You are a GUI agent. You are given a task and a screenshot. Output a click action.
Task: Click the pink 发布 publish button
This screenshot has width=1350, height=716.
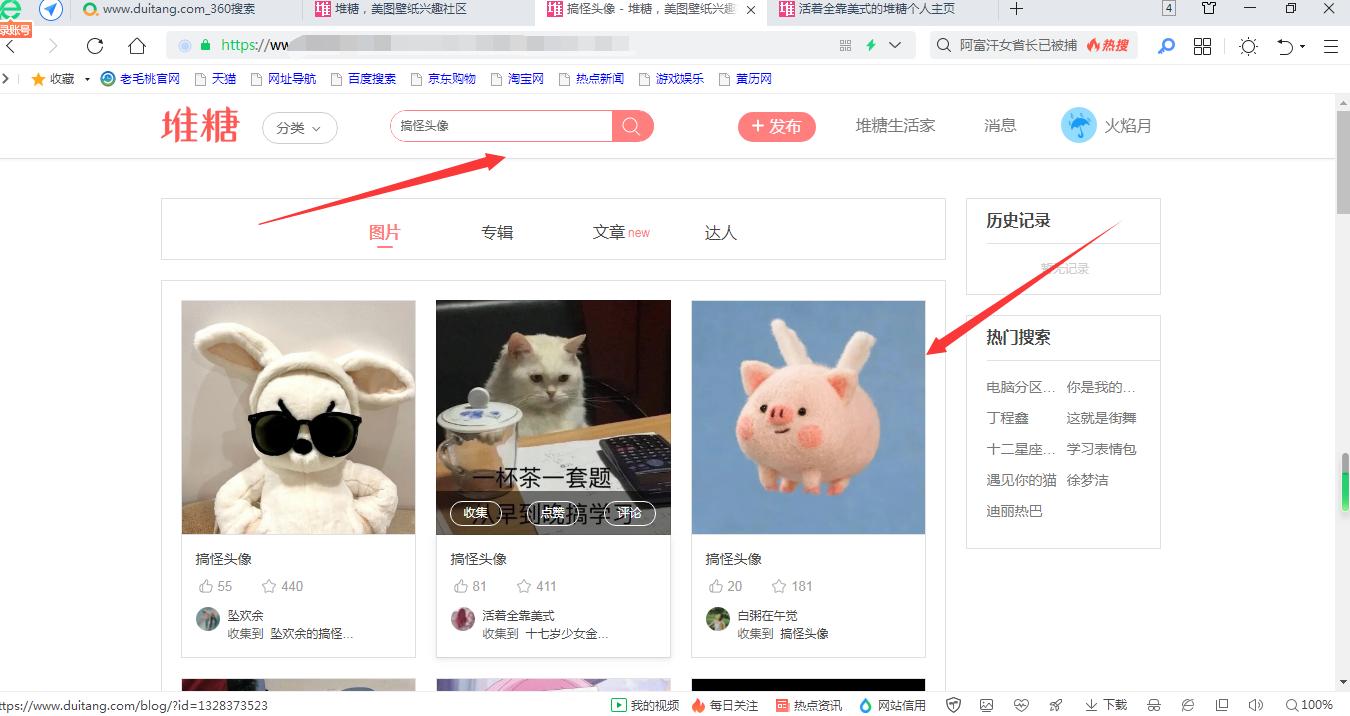[777, 126]
